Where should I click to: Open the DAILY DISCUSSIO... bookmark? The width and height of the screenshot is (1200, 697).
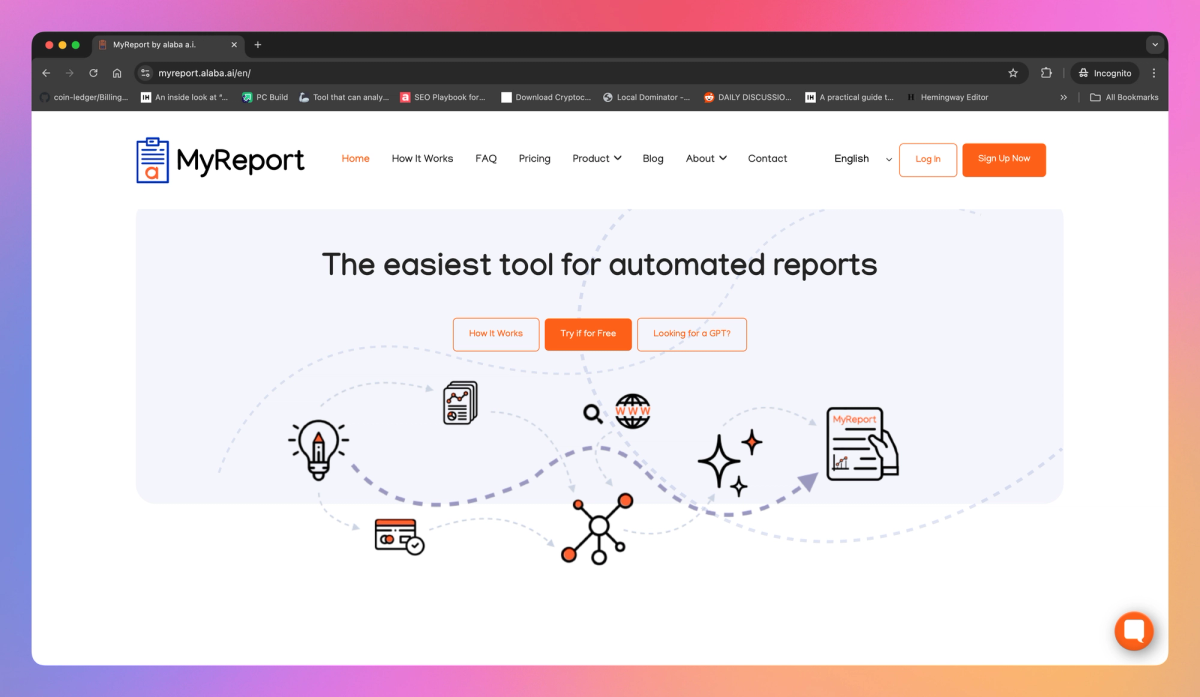pos(748,97)
